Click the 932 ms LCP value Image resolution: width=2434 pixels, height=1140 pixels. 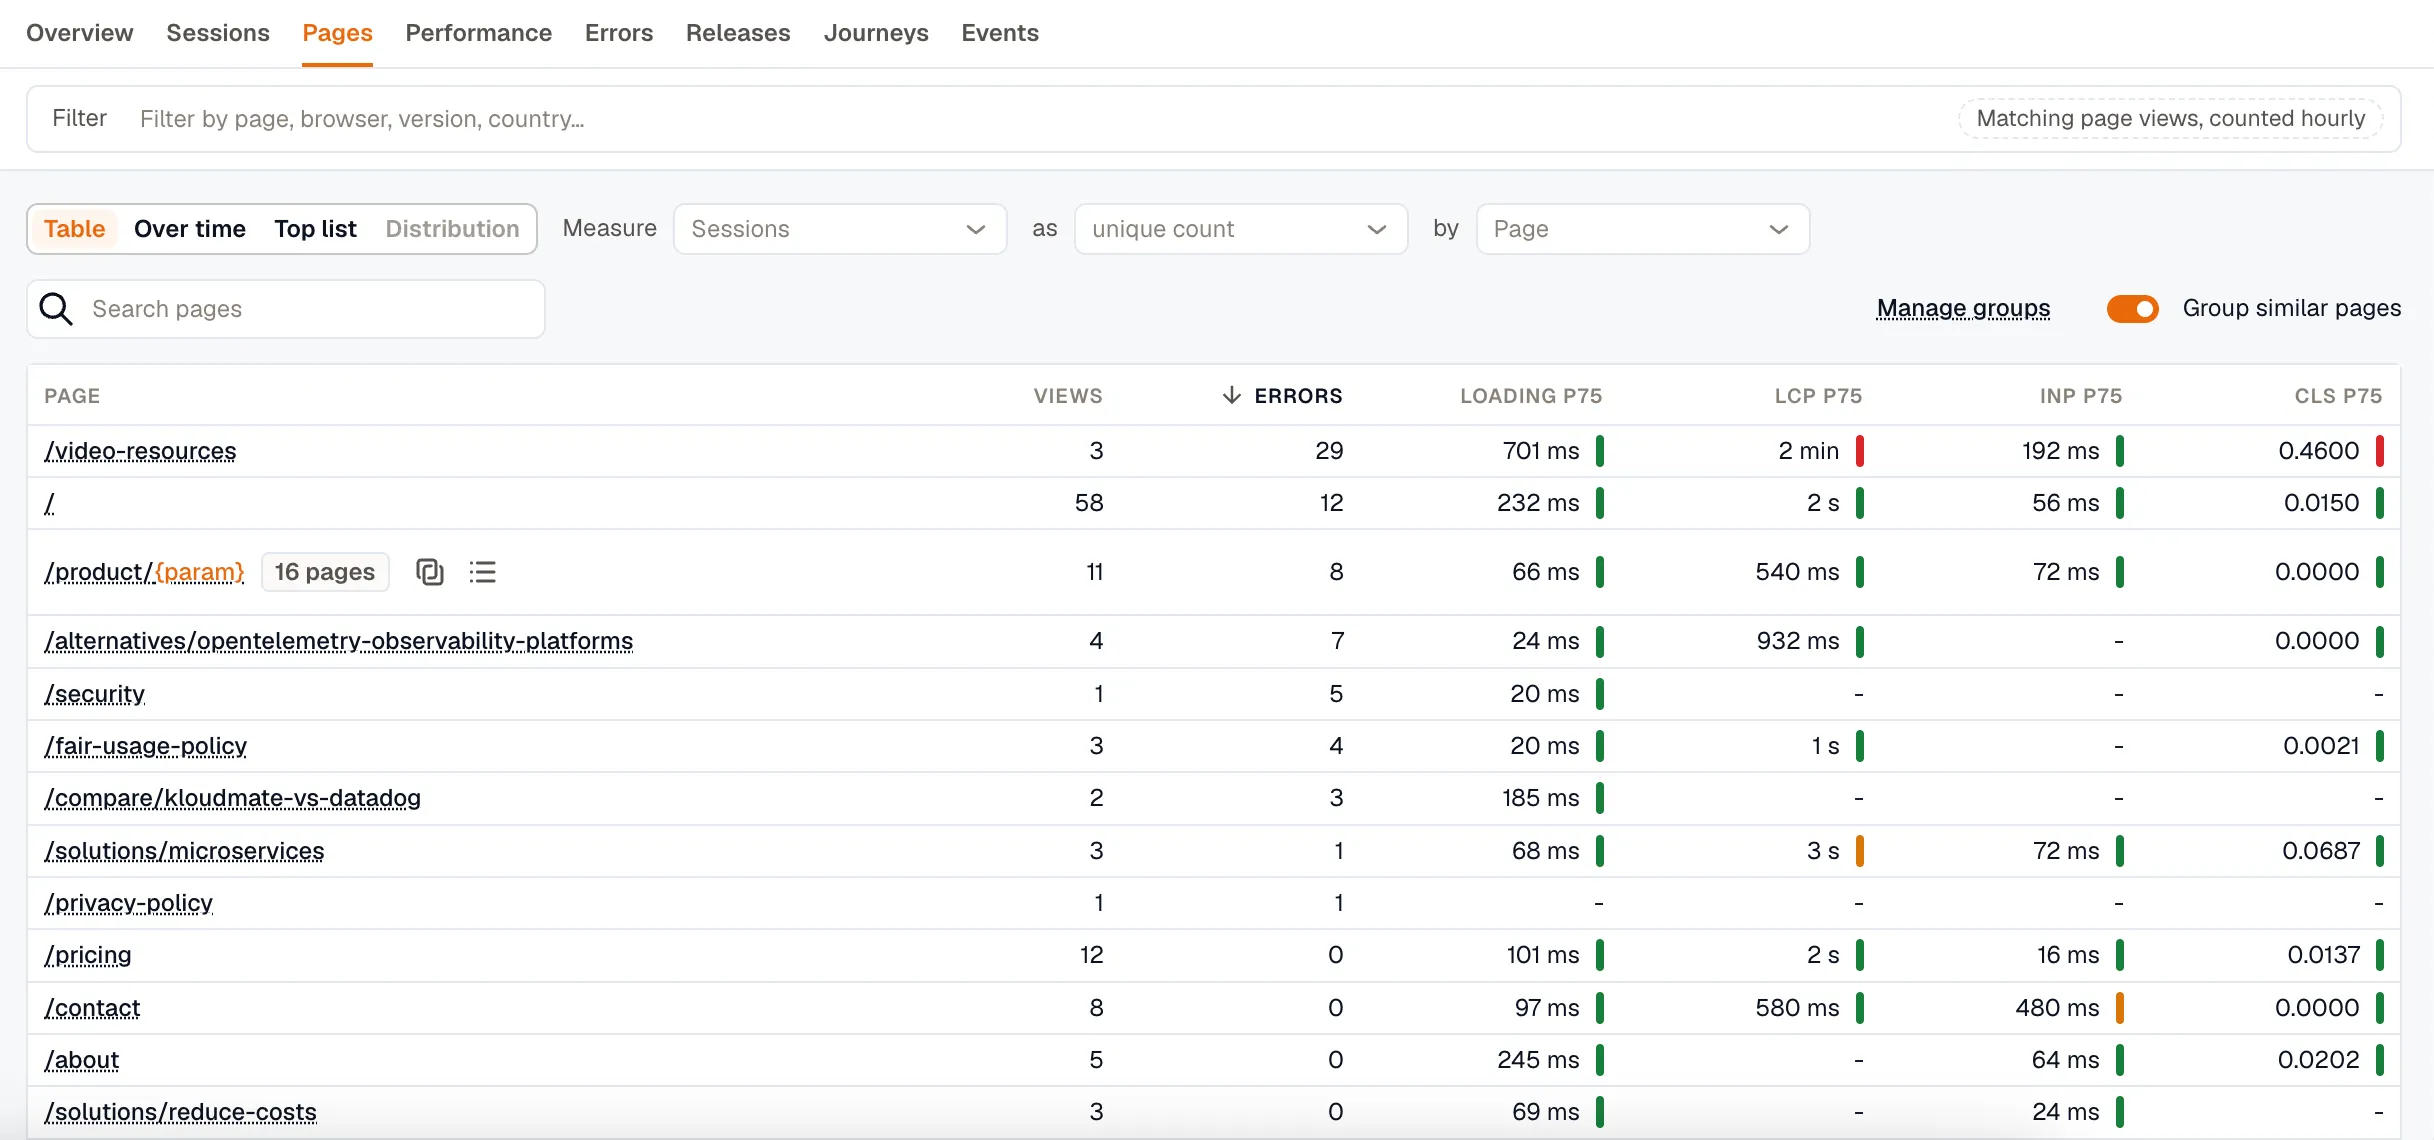click(x=1798, y=641)
